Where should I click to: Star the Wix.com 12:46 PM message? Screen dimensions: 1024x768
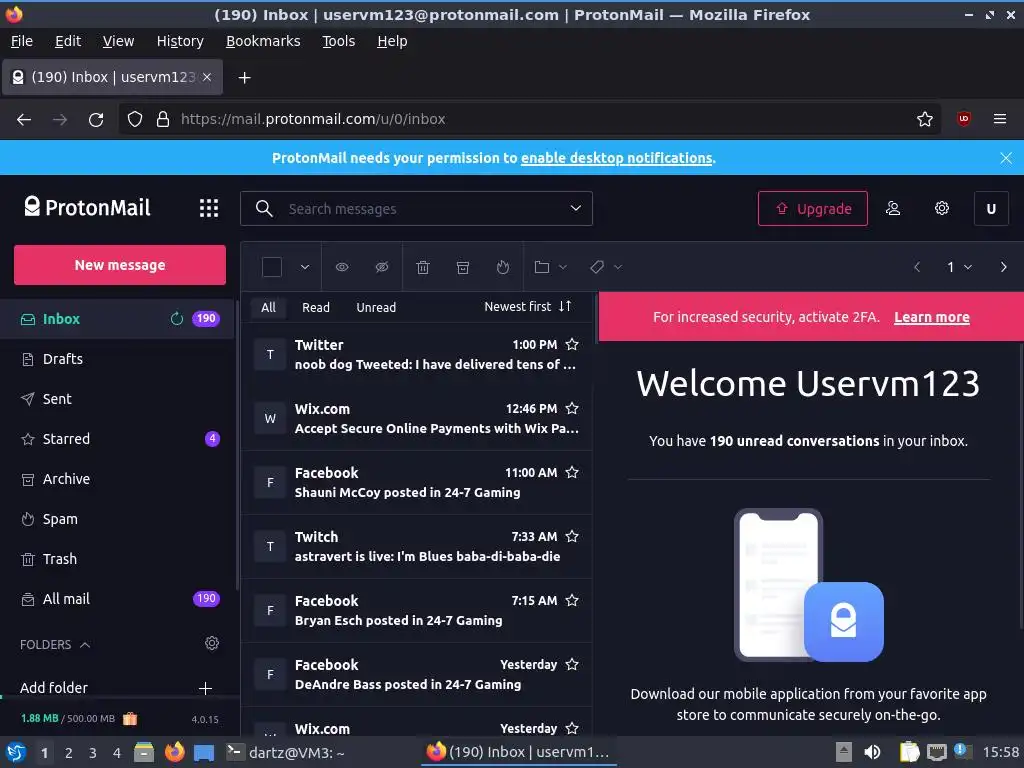point(572,408)
